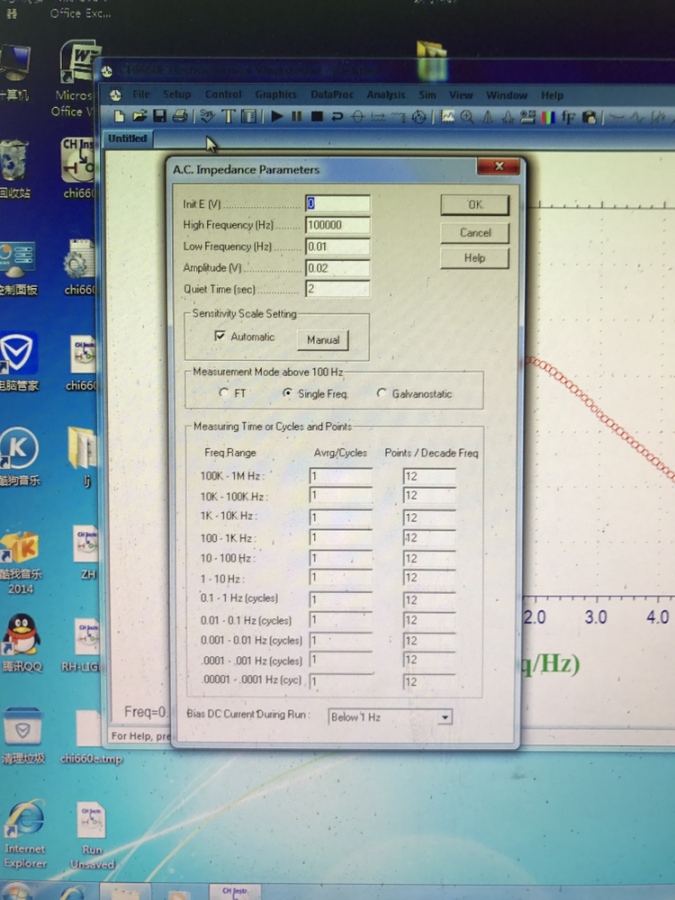
Task: Click the Zoom magnifier toolbar icon
Action: point(467,117)
